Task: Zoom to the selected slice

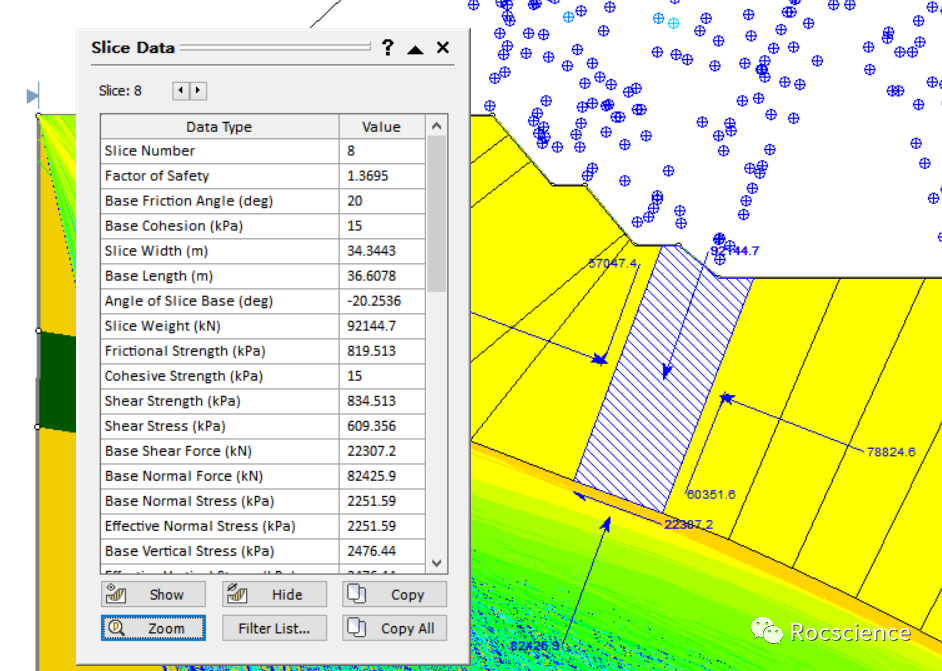Action: pyautogui.click(x=153, y=628)
